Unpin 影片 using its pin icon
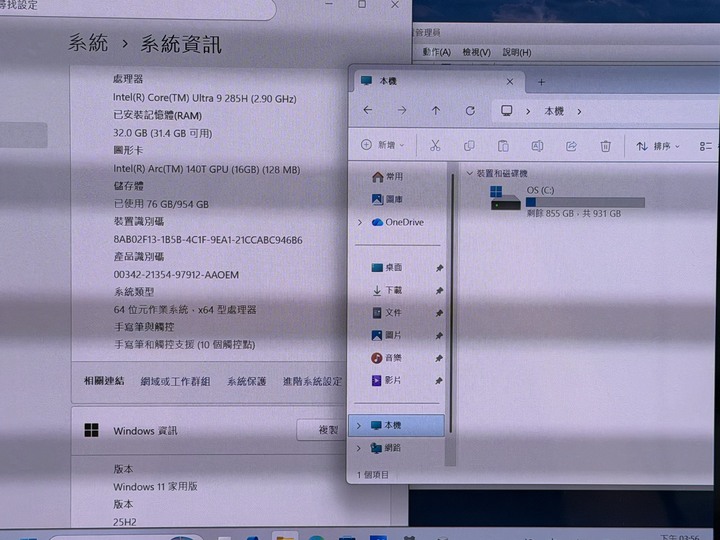720x540 pixels. [439, 381]
